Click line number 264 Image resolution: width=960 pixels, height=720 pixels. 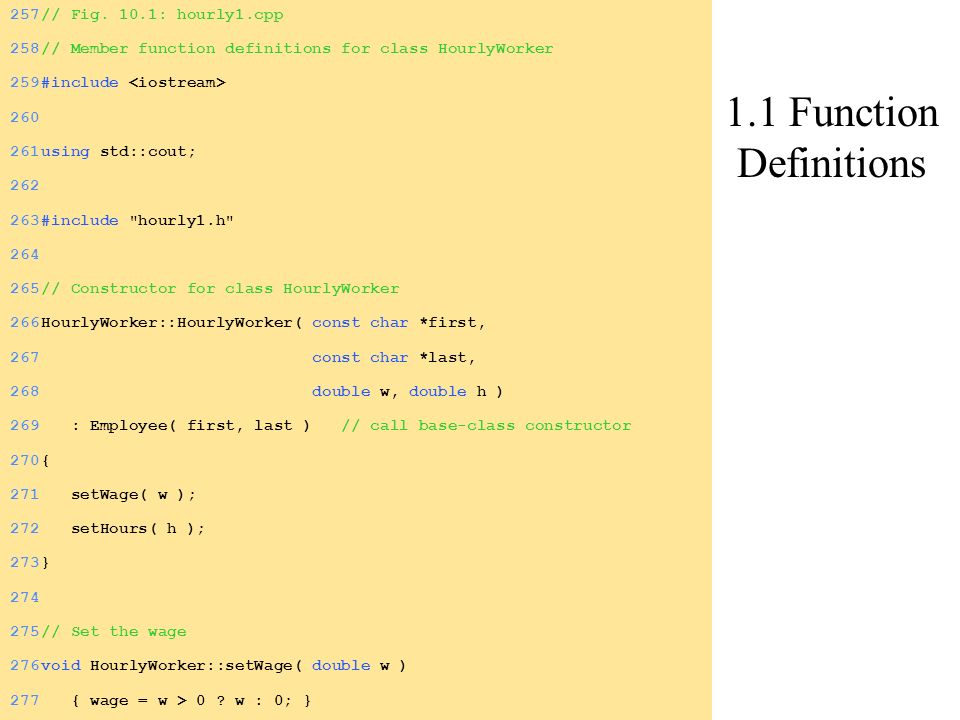click(24, 254)
